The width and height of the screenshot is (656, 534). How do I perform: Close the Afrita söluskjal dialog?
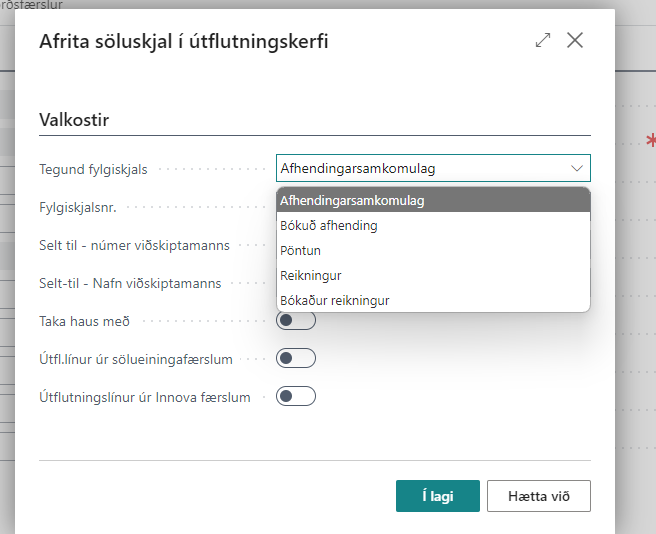(575, 41)
